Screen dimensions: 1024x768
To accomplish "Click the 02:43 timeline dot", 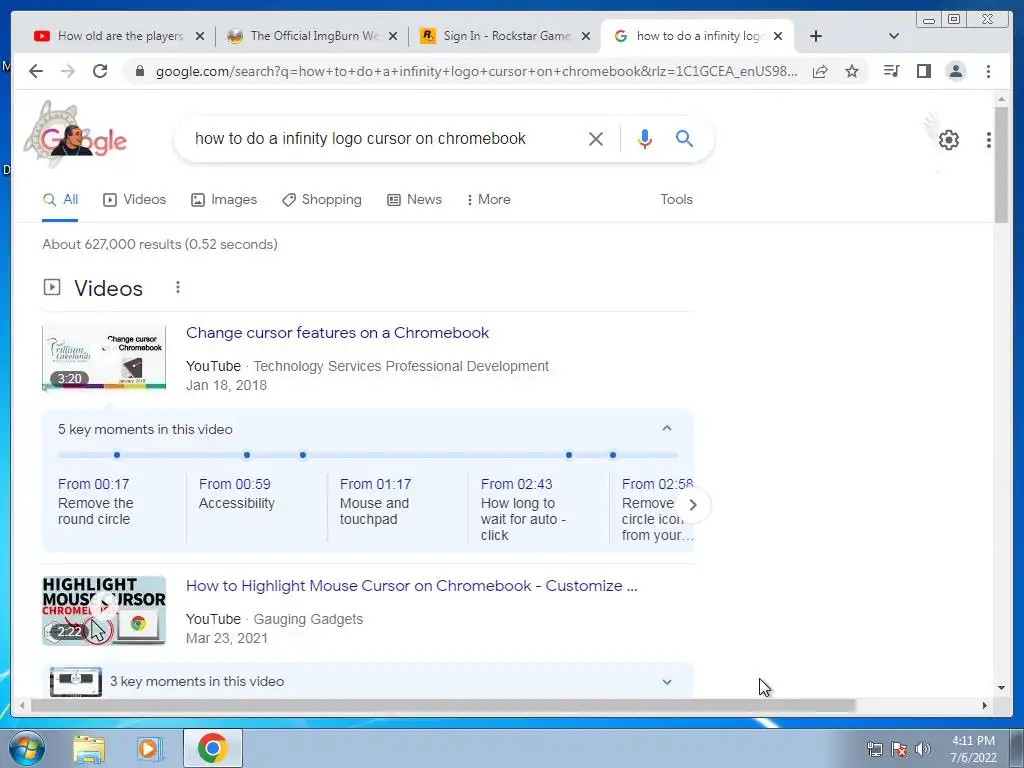I will point(569,455).
